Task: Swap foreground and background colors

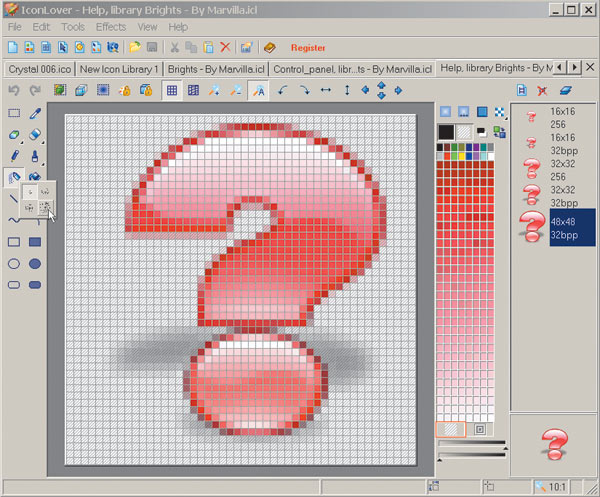Action: 499,132
